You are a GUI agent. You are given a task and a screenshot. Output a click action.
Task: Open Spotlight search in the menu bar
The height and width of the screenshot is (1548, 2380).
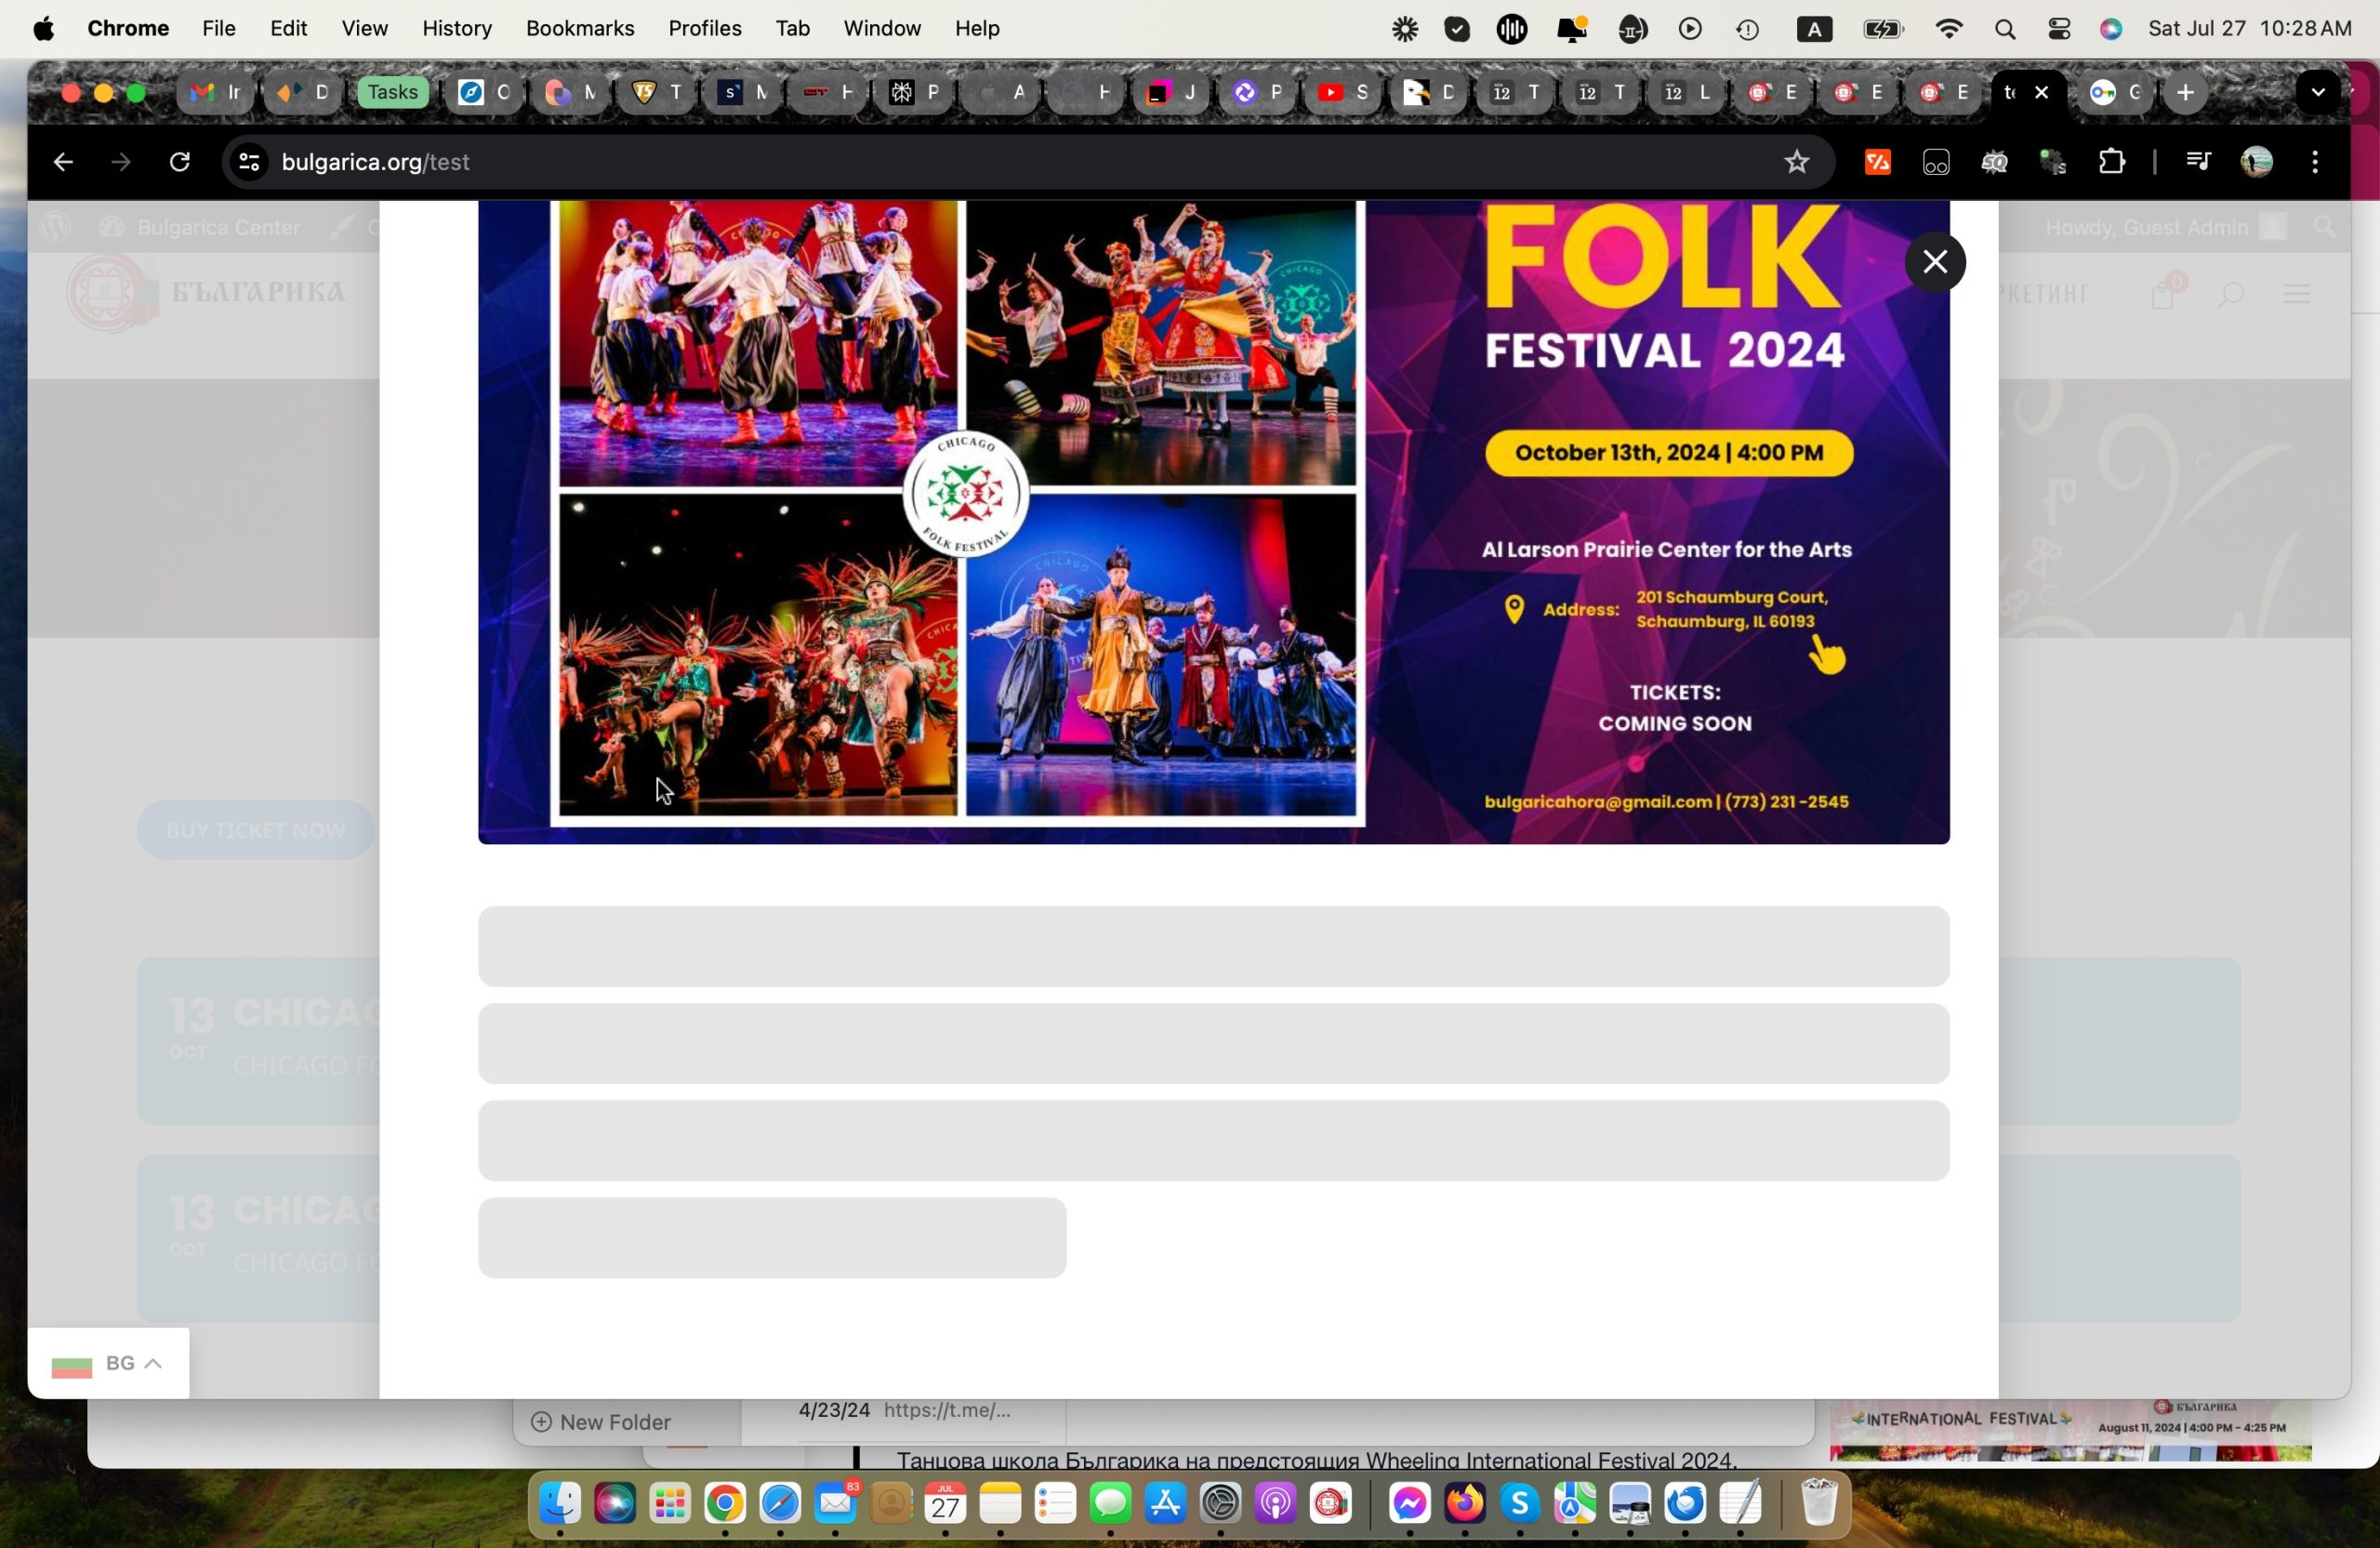2004,29
